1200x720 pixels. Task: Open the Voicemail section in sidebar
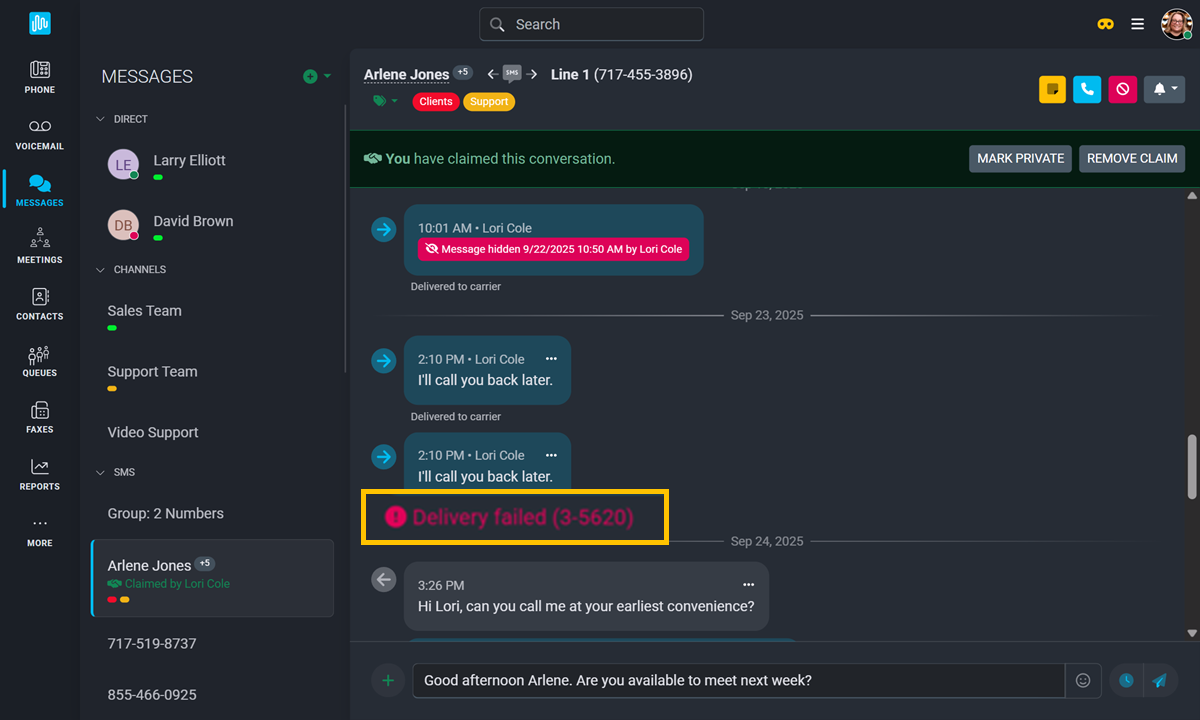[39, 135]
